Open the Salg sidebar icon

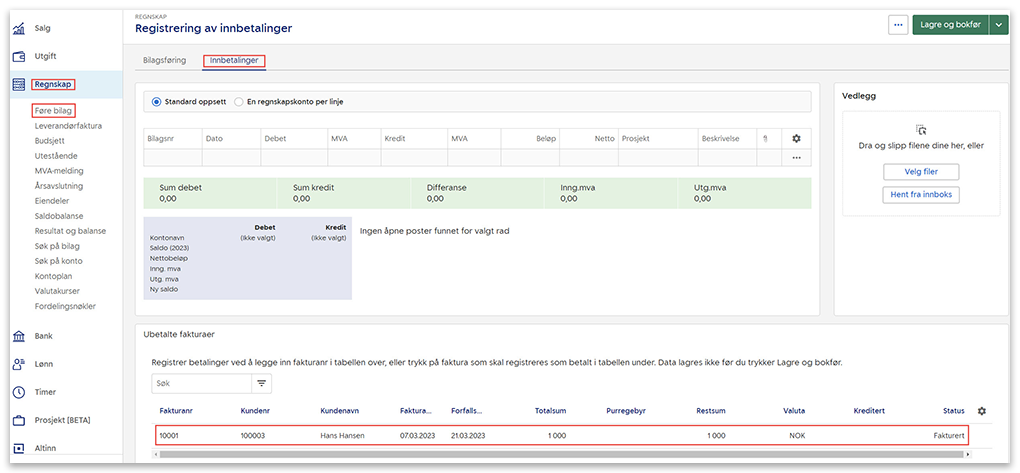point(19,28)
